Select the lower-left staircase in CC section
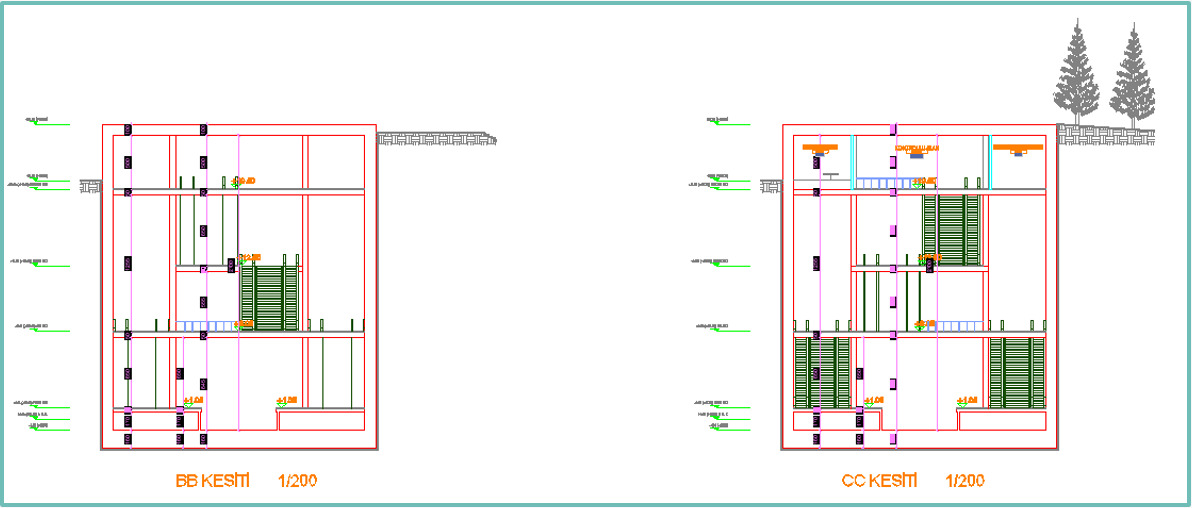 tap(821, 372)
